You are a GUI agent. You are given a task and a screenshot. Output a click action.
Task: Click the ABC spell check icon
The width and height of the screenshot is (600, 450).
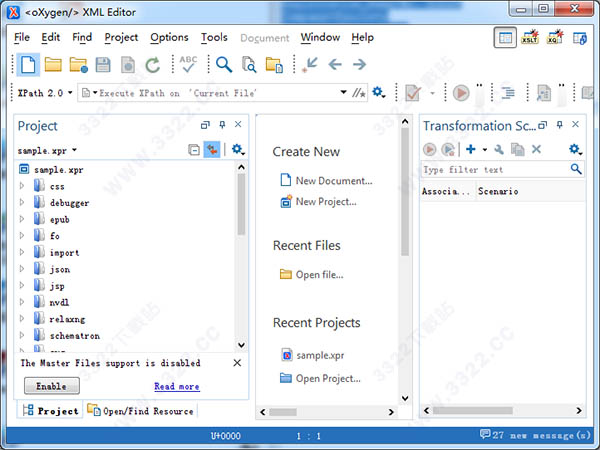click(x=188, y=64)
